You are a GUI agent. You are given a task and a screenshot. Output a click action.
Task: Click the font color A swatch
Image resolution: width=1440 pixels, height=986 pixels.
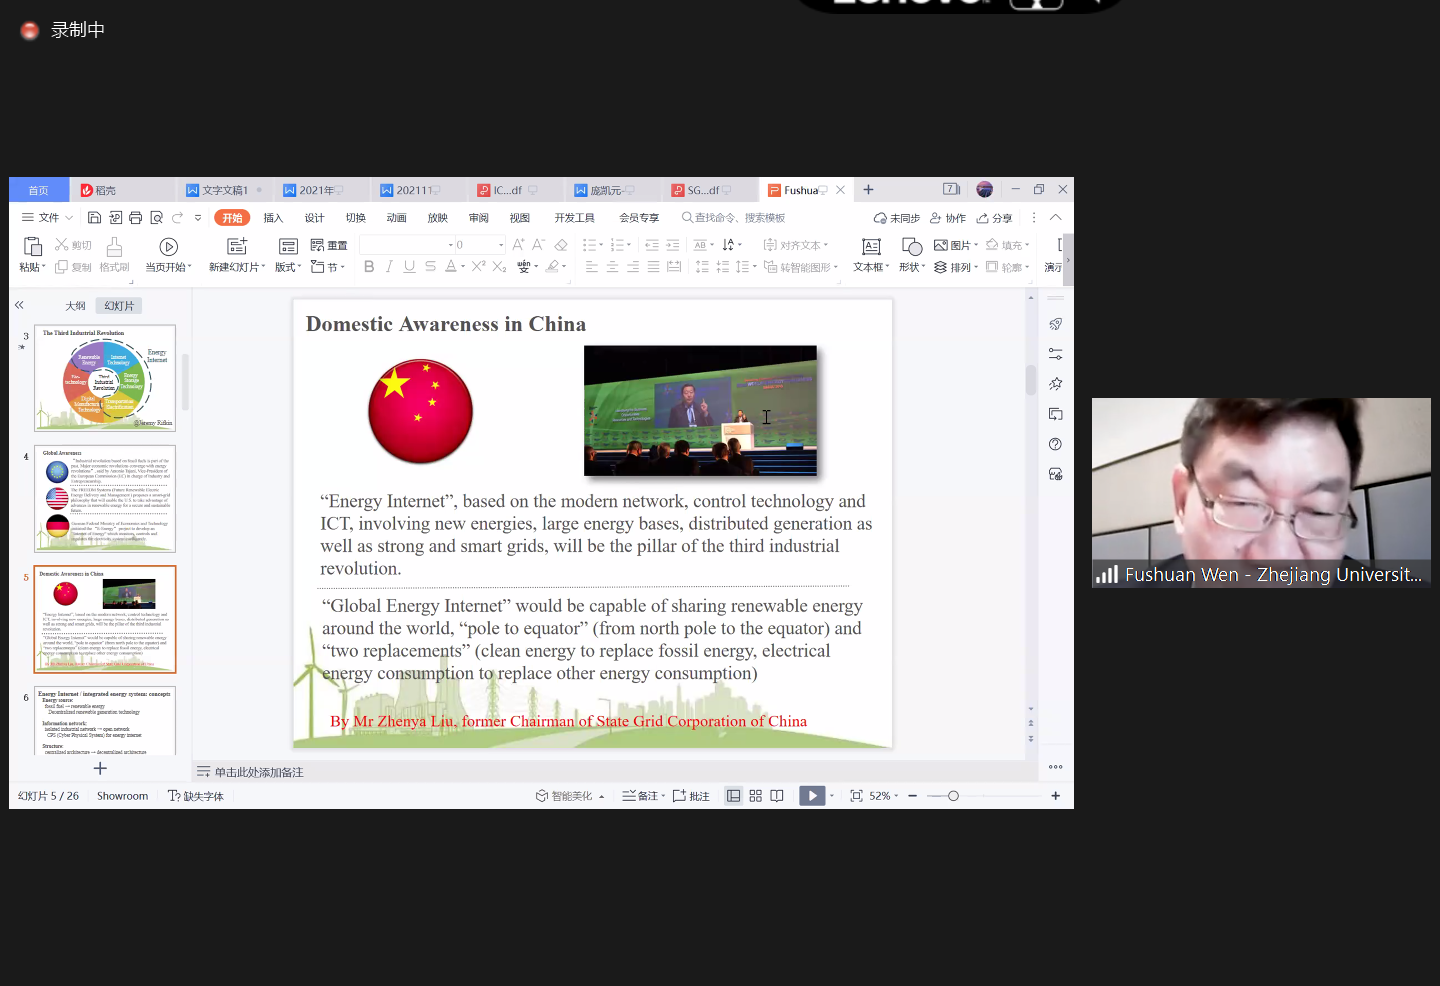(x=450, y=267)
